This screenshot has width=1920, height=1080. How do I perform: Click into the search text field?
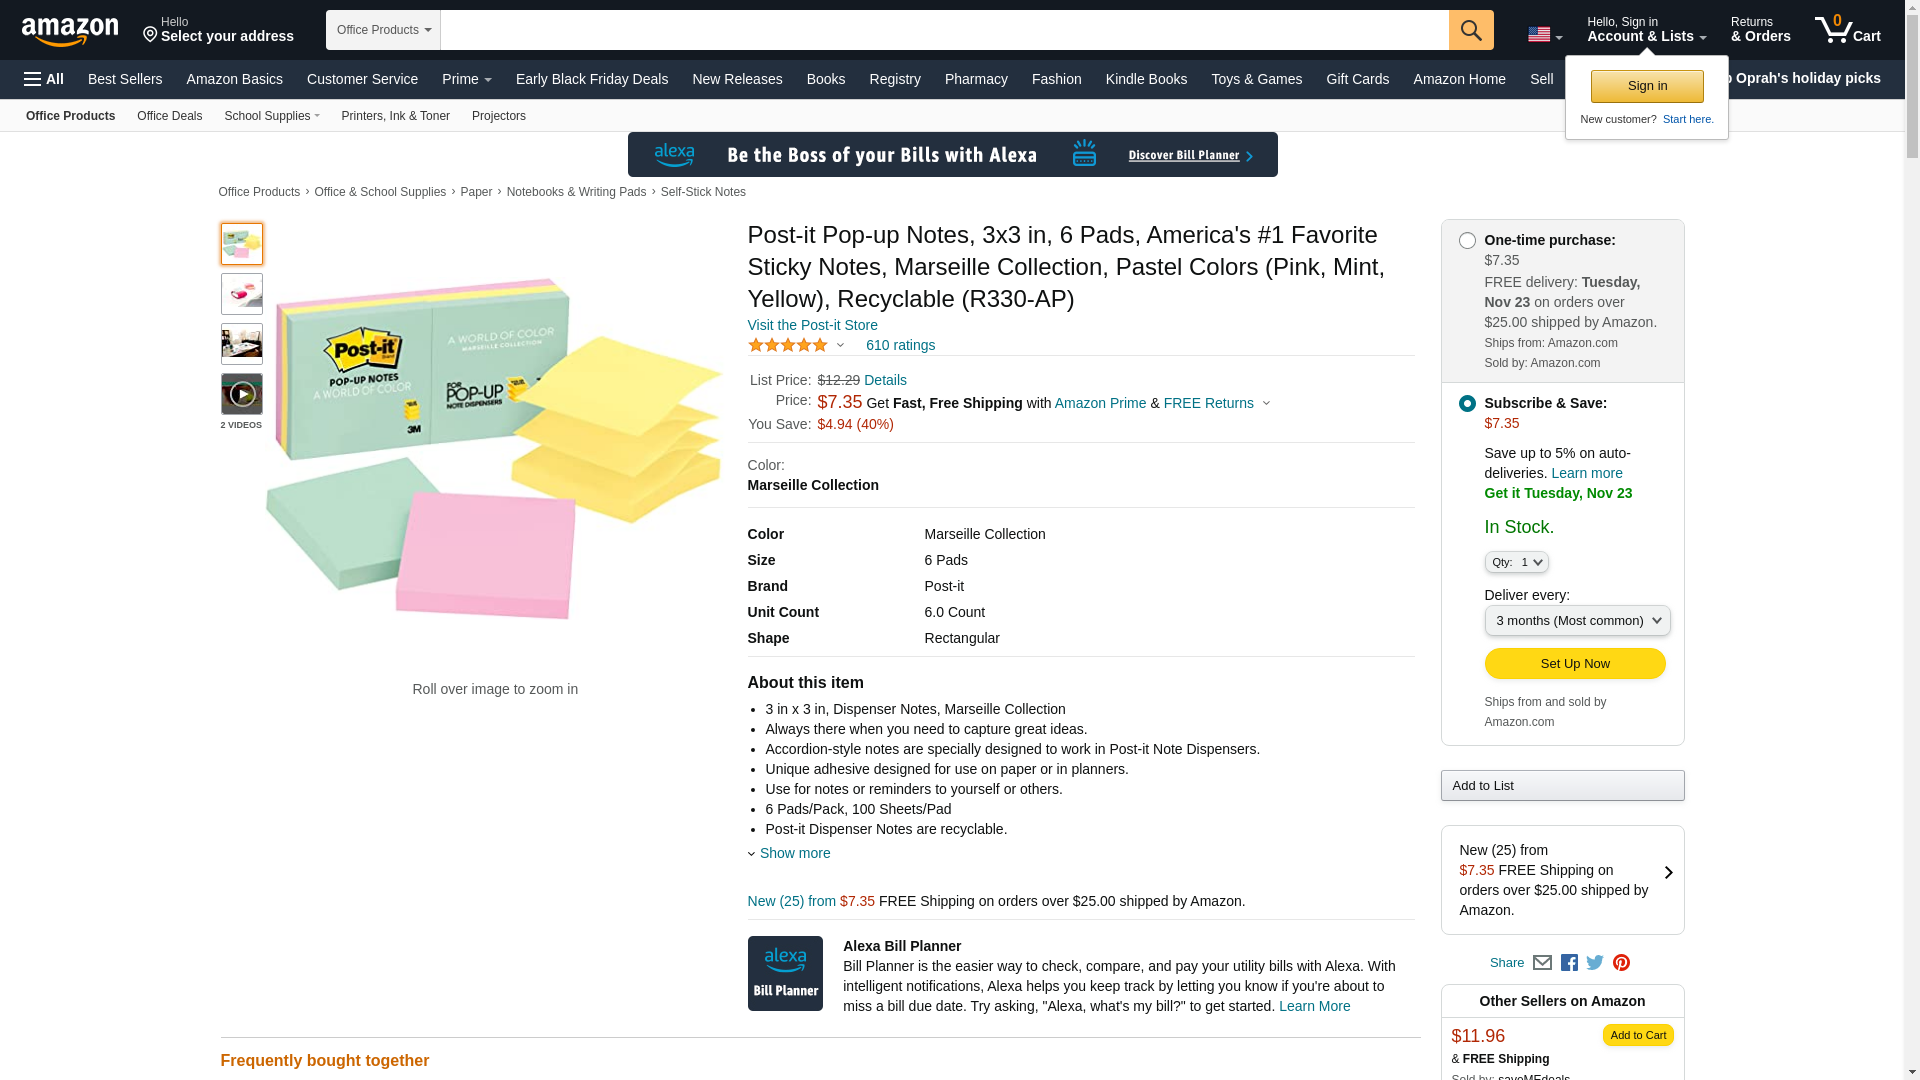[x=944, y=30]
